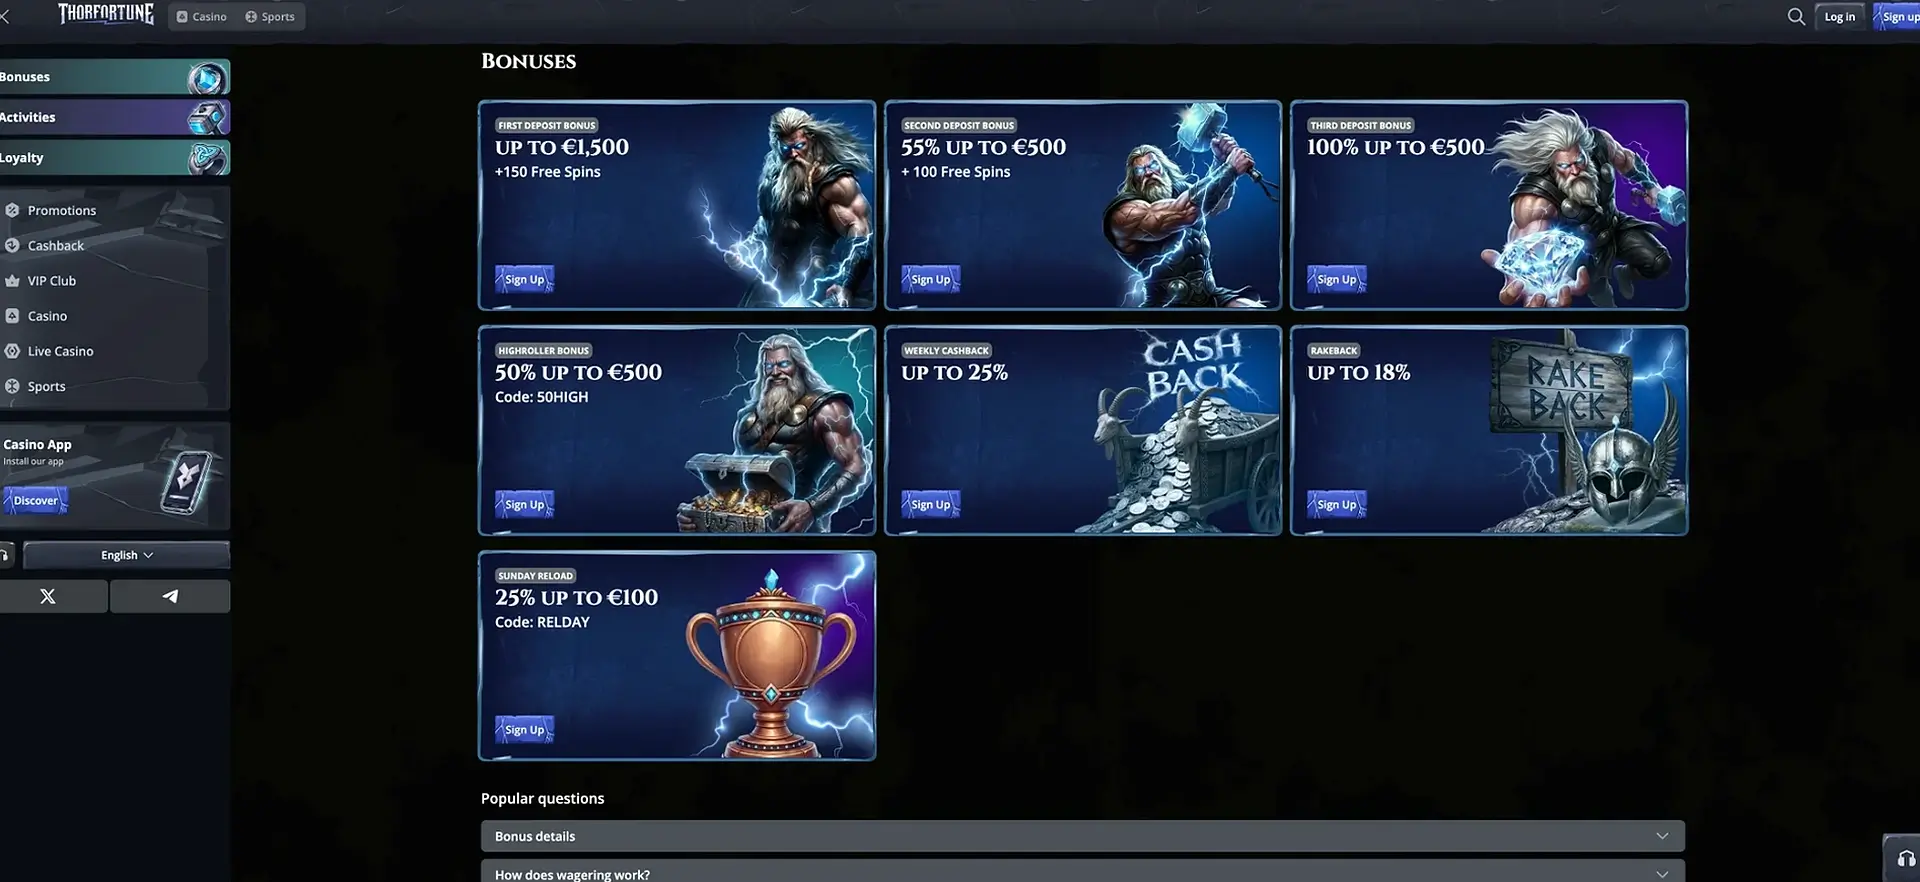Sign Up on Weekly Cashback card
1920x882 pixels.
(x=930, y=504)
